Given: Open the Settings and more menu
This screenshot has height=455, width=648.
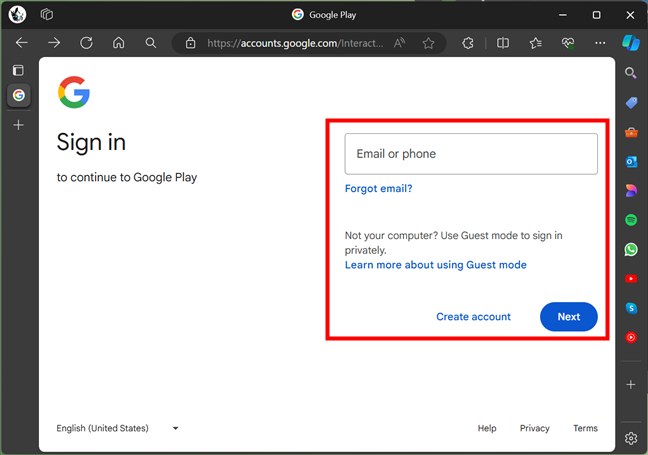Looking at the screenshot, I should [x=600, y=43].
